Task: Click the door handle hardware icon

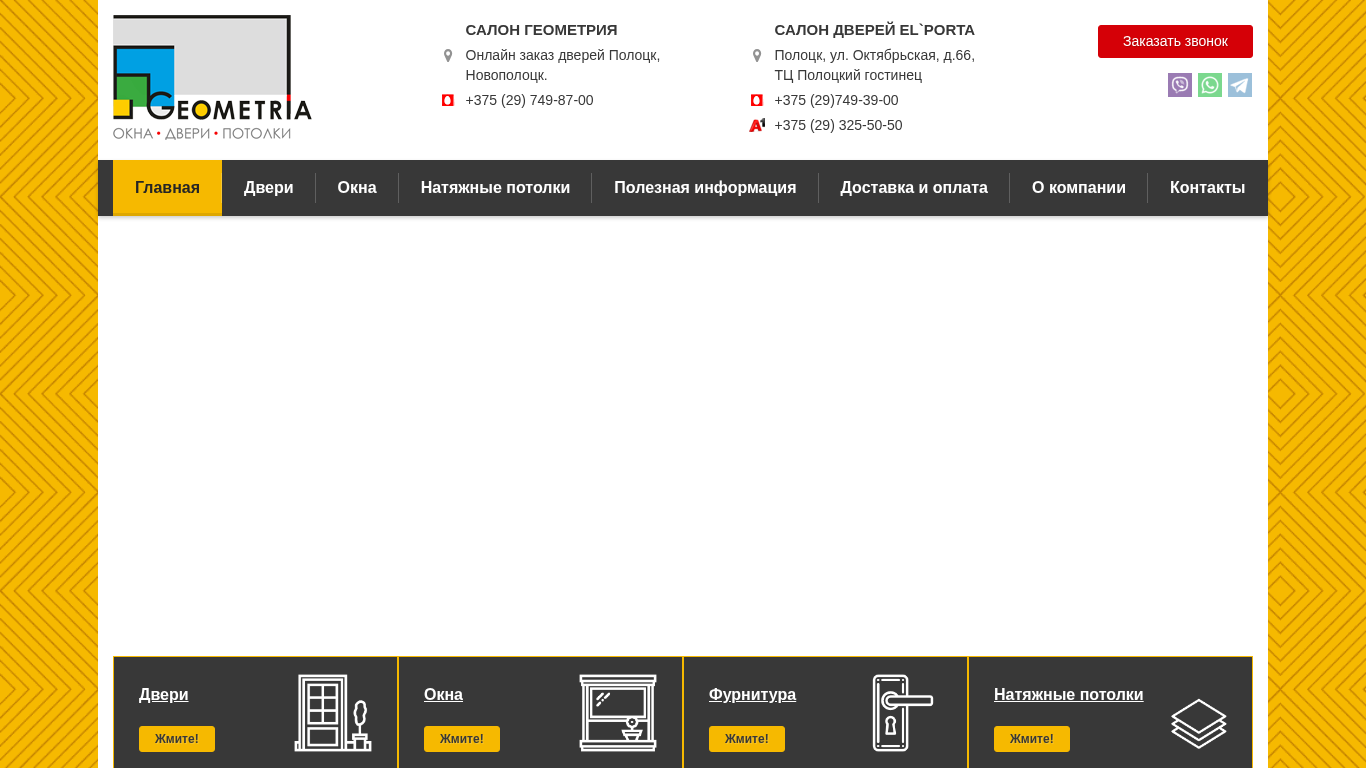Action: click(903, 713)
